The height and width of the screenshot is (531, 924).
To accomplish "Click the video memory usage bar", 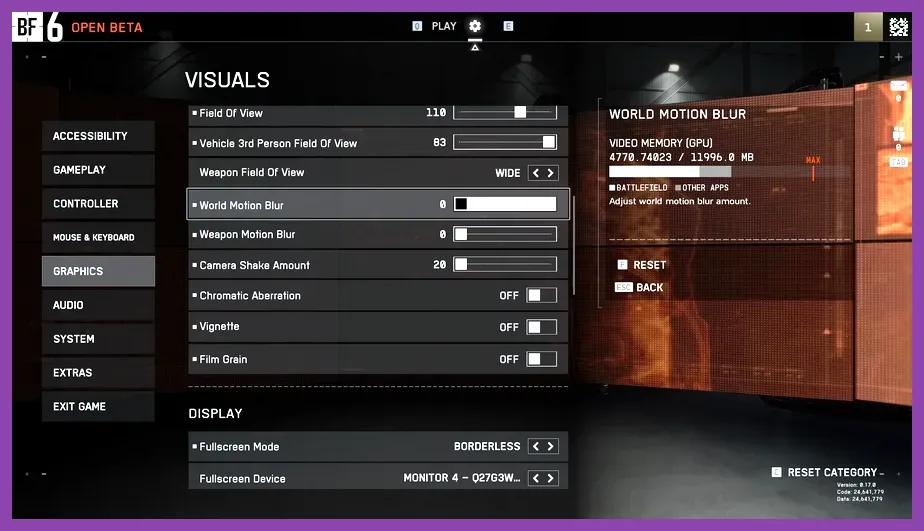I will click(x=730, y=172).
